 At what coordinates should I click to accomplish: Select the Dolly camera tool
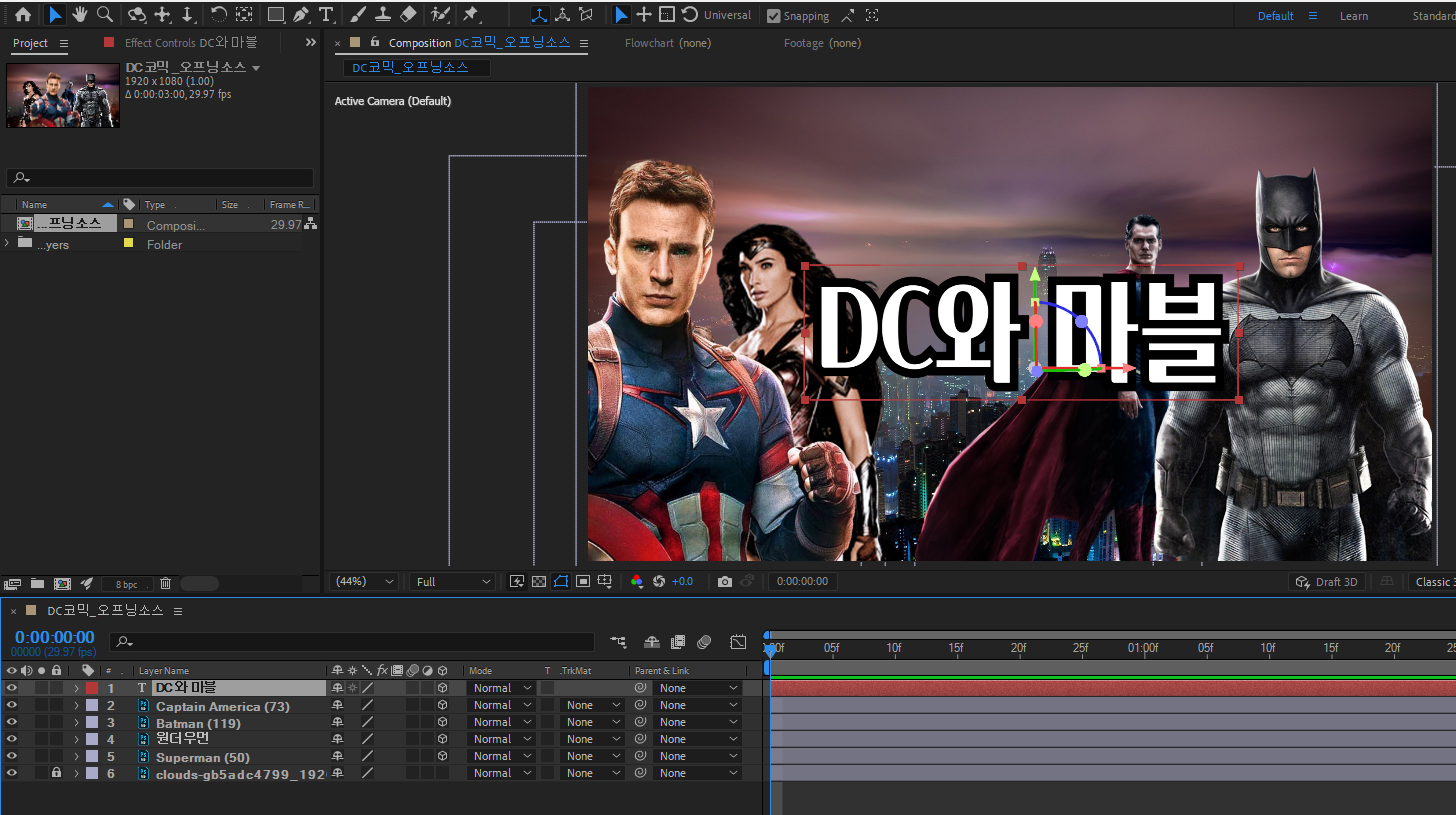pos(187,15)
